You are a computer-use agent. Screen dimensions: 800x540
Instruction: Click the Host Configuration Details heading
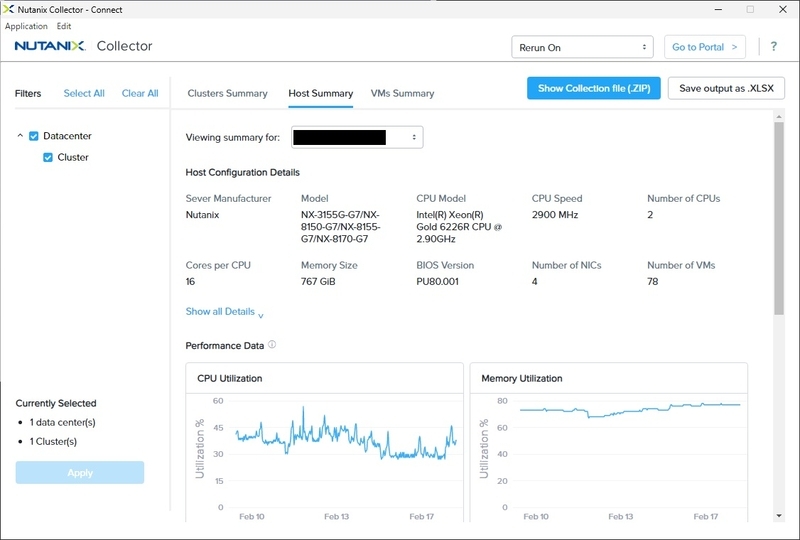point(242,173)
